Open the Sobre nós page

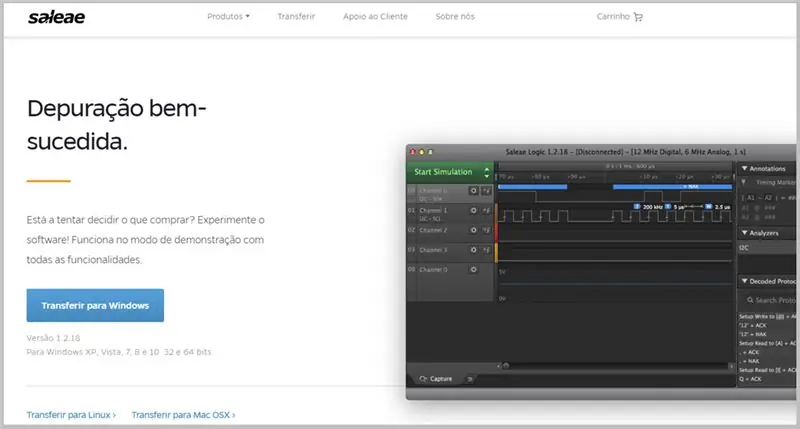pyautogui.click(x=455, y=16)
